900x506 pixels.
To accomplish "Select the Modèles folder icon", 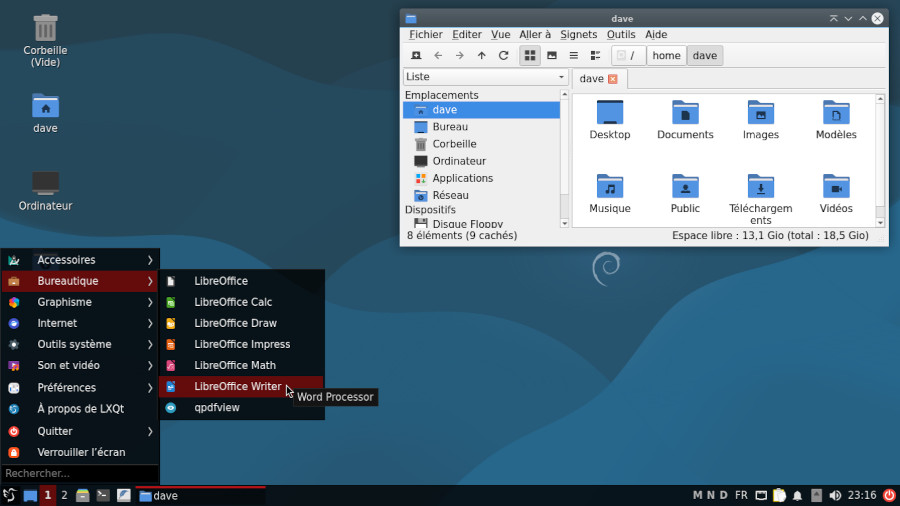I will (836, 119).
